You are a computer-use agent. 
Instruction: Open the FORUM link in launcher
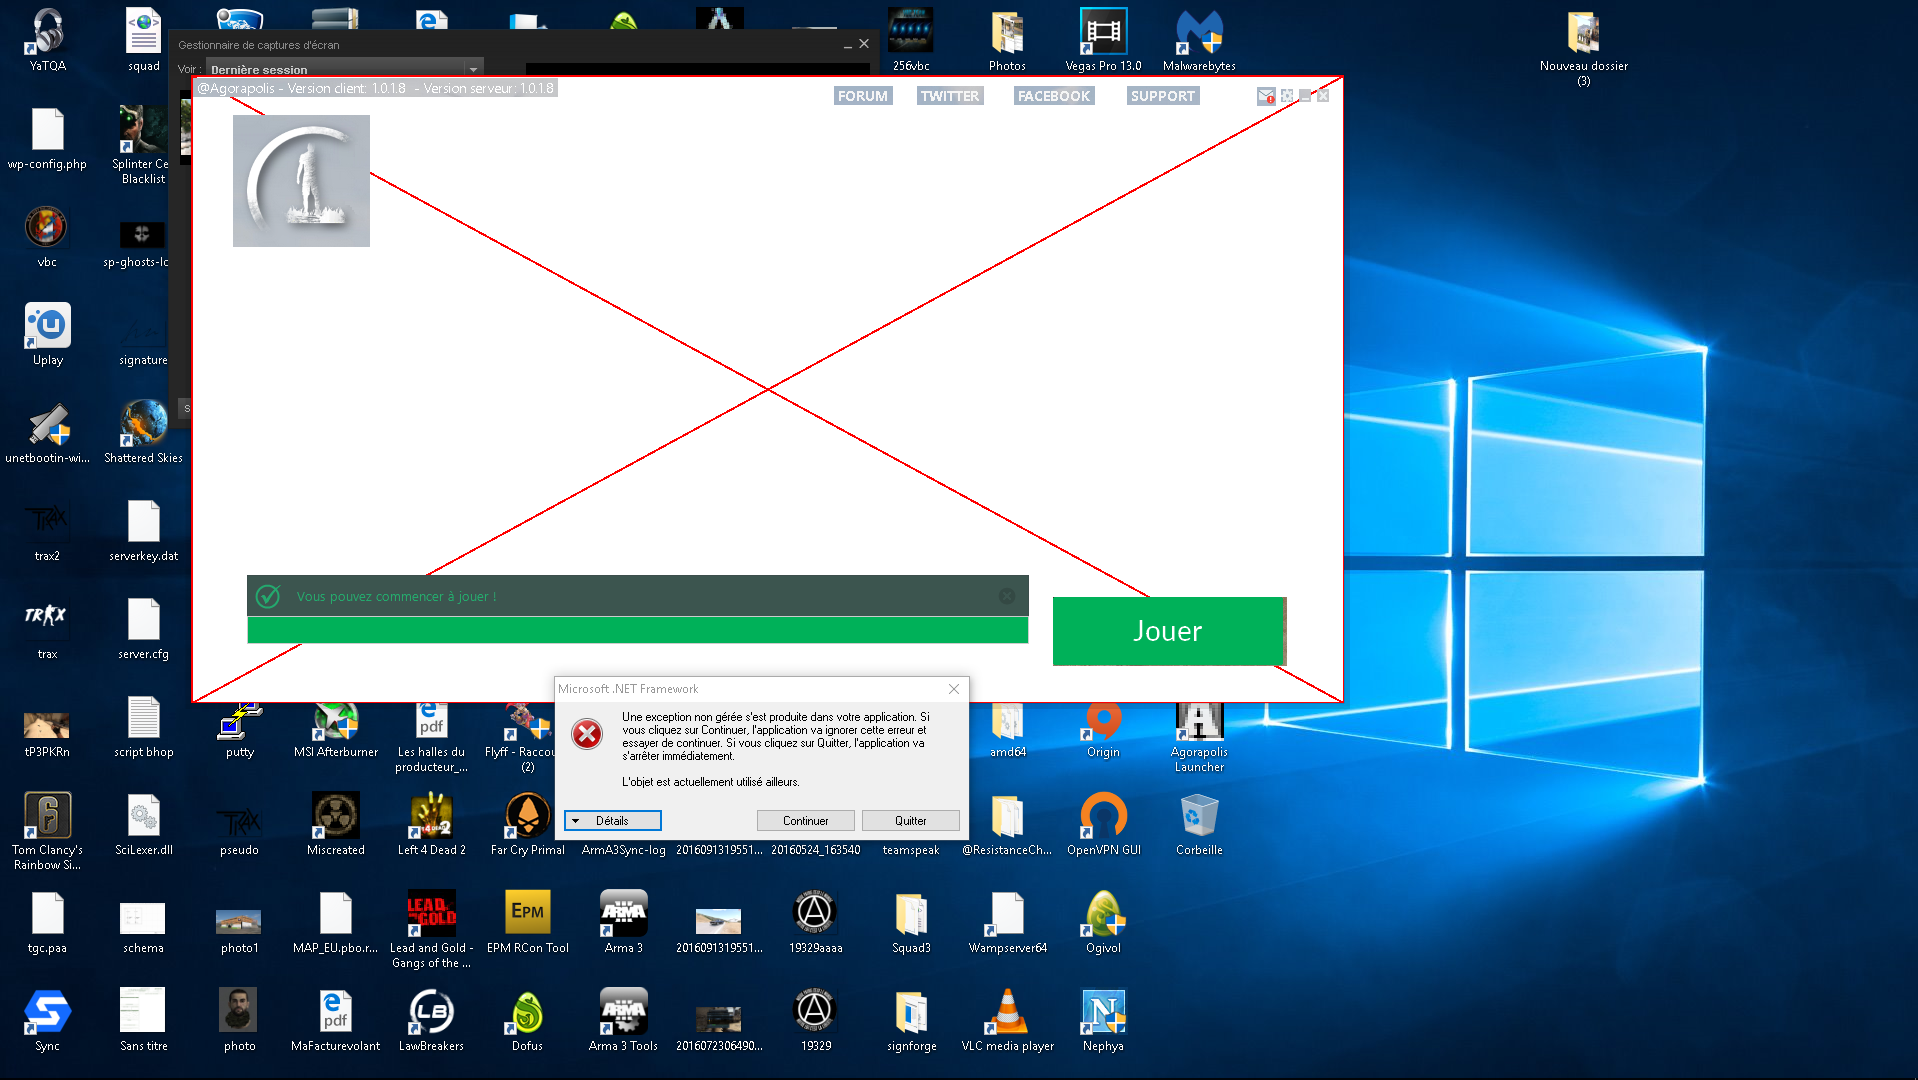tap(862, 96)
